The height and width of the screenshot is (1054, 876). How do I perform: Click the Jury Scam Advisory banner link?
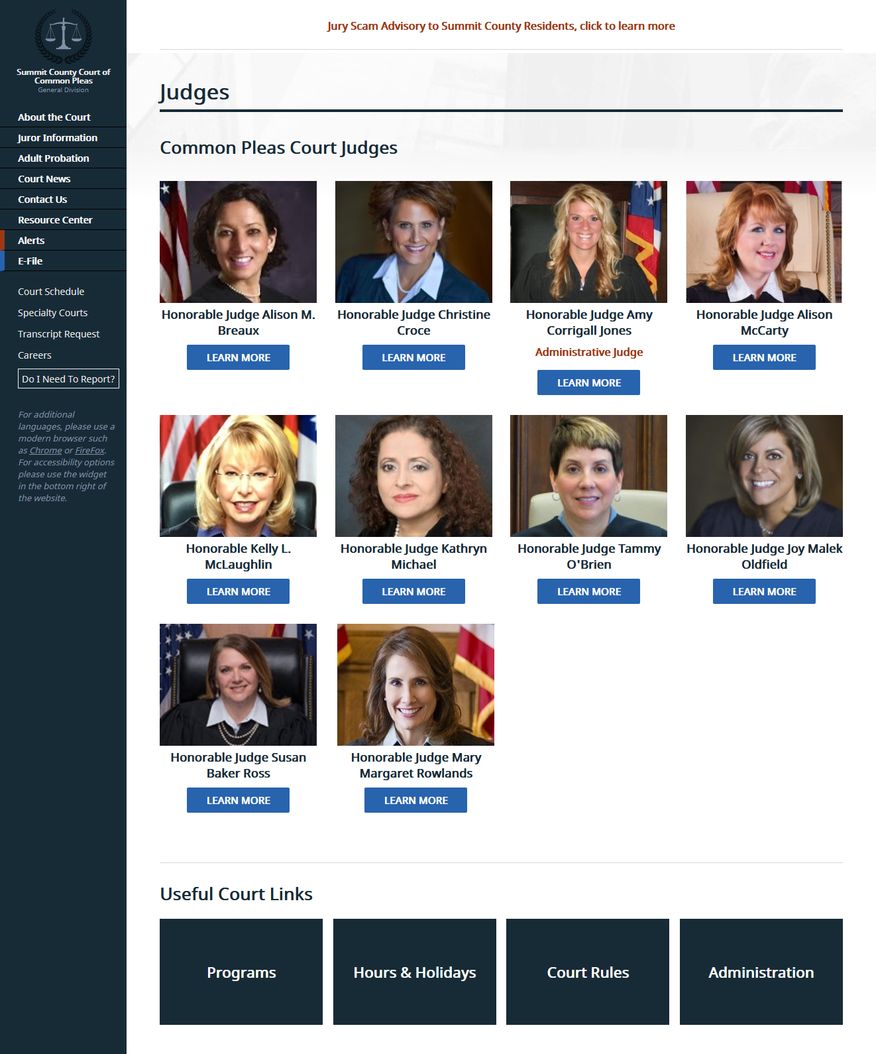501,26
